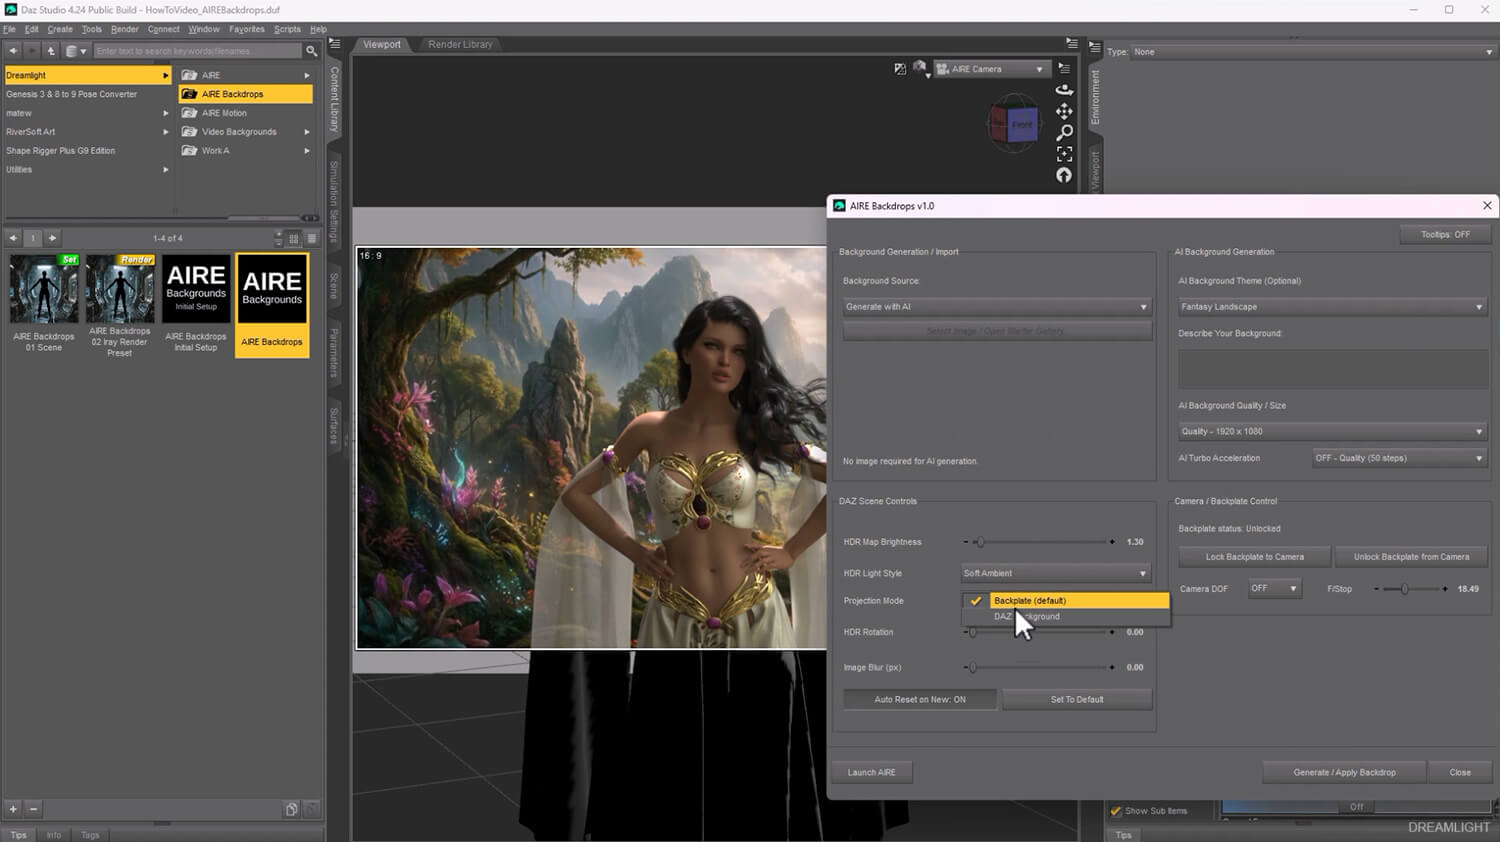
Task: Open the AI Background Quality / Size dropdown
Action: [1332, 431]
